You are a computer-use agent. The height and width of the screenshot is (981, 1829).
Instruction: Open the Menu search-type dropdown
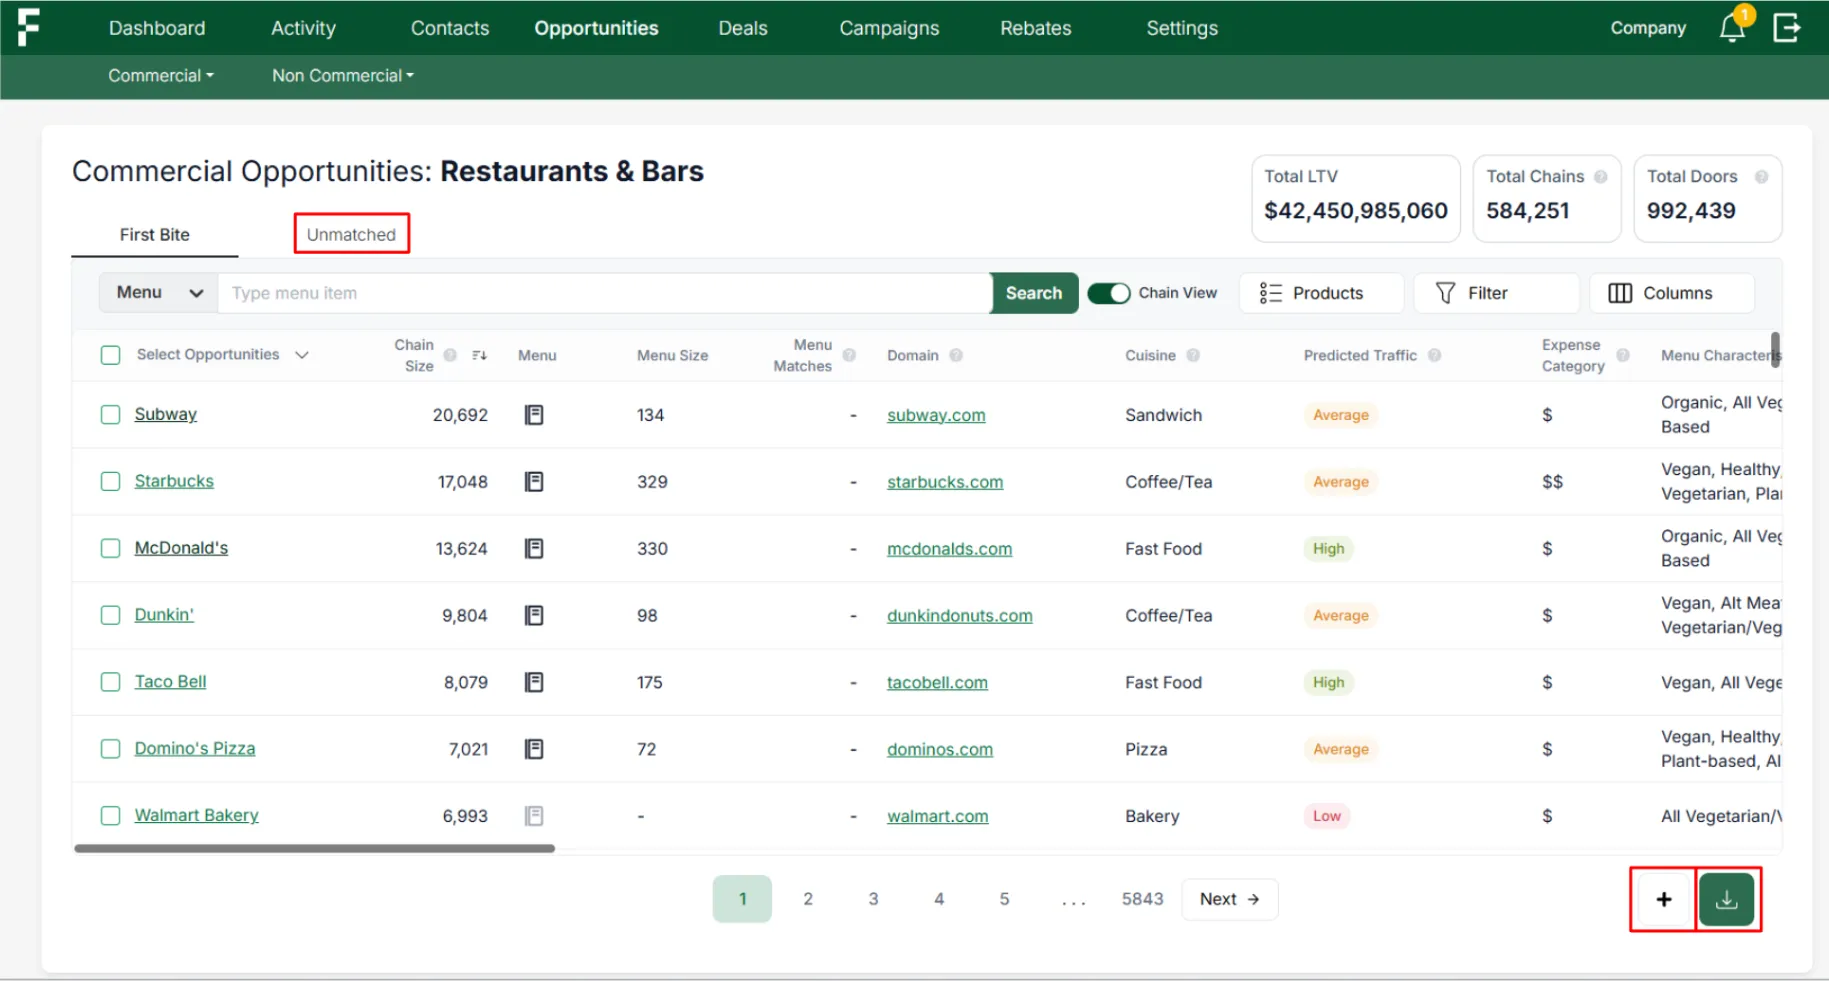pyautogui.click(x=159, y=293)
